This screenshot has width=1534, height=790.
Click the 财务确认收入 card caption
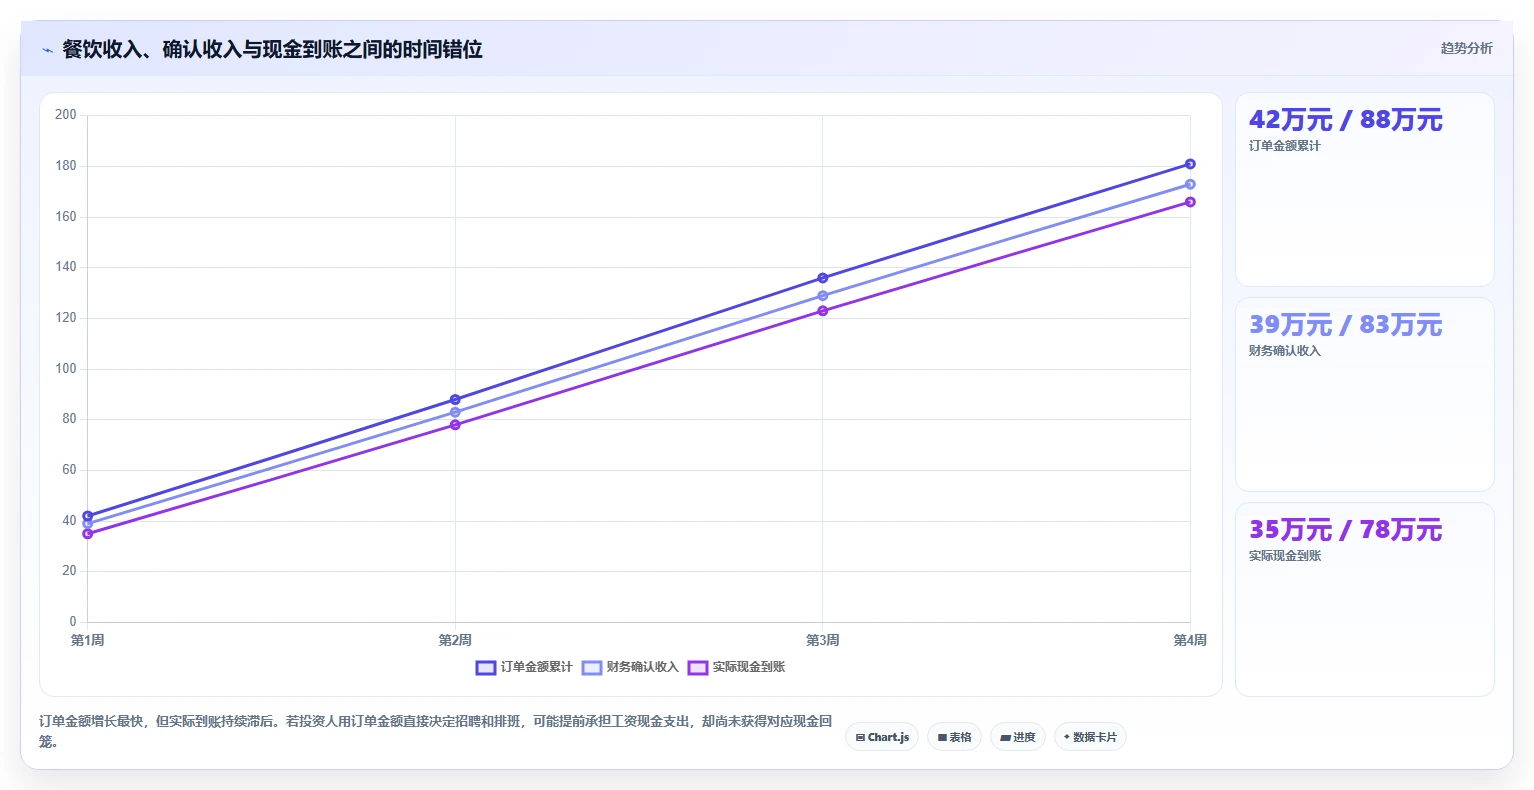(1284, 351)
